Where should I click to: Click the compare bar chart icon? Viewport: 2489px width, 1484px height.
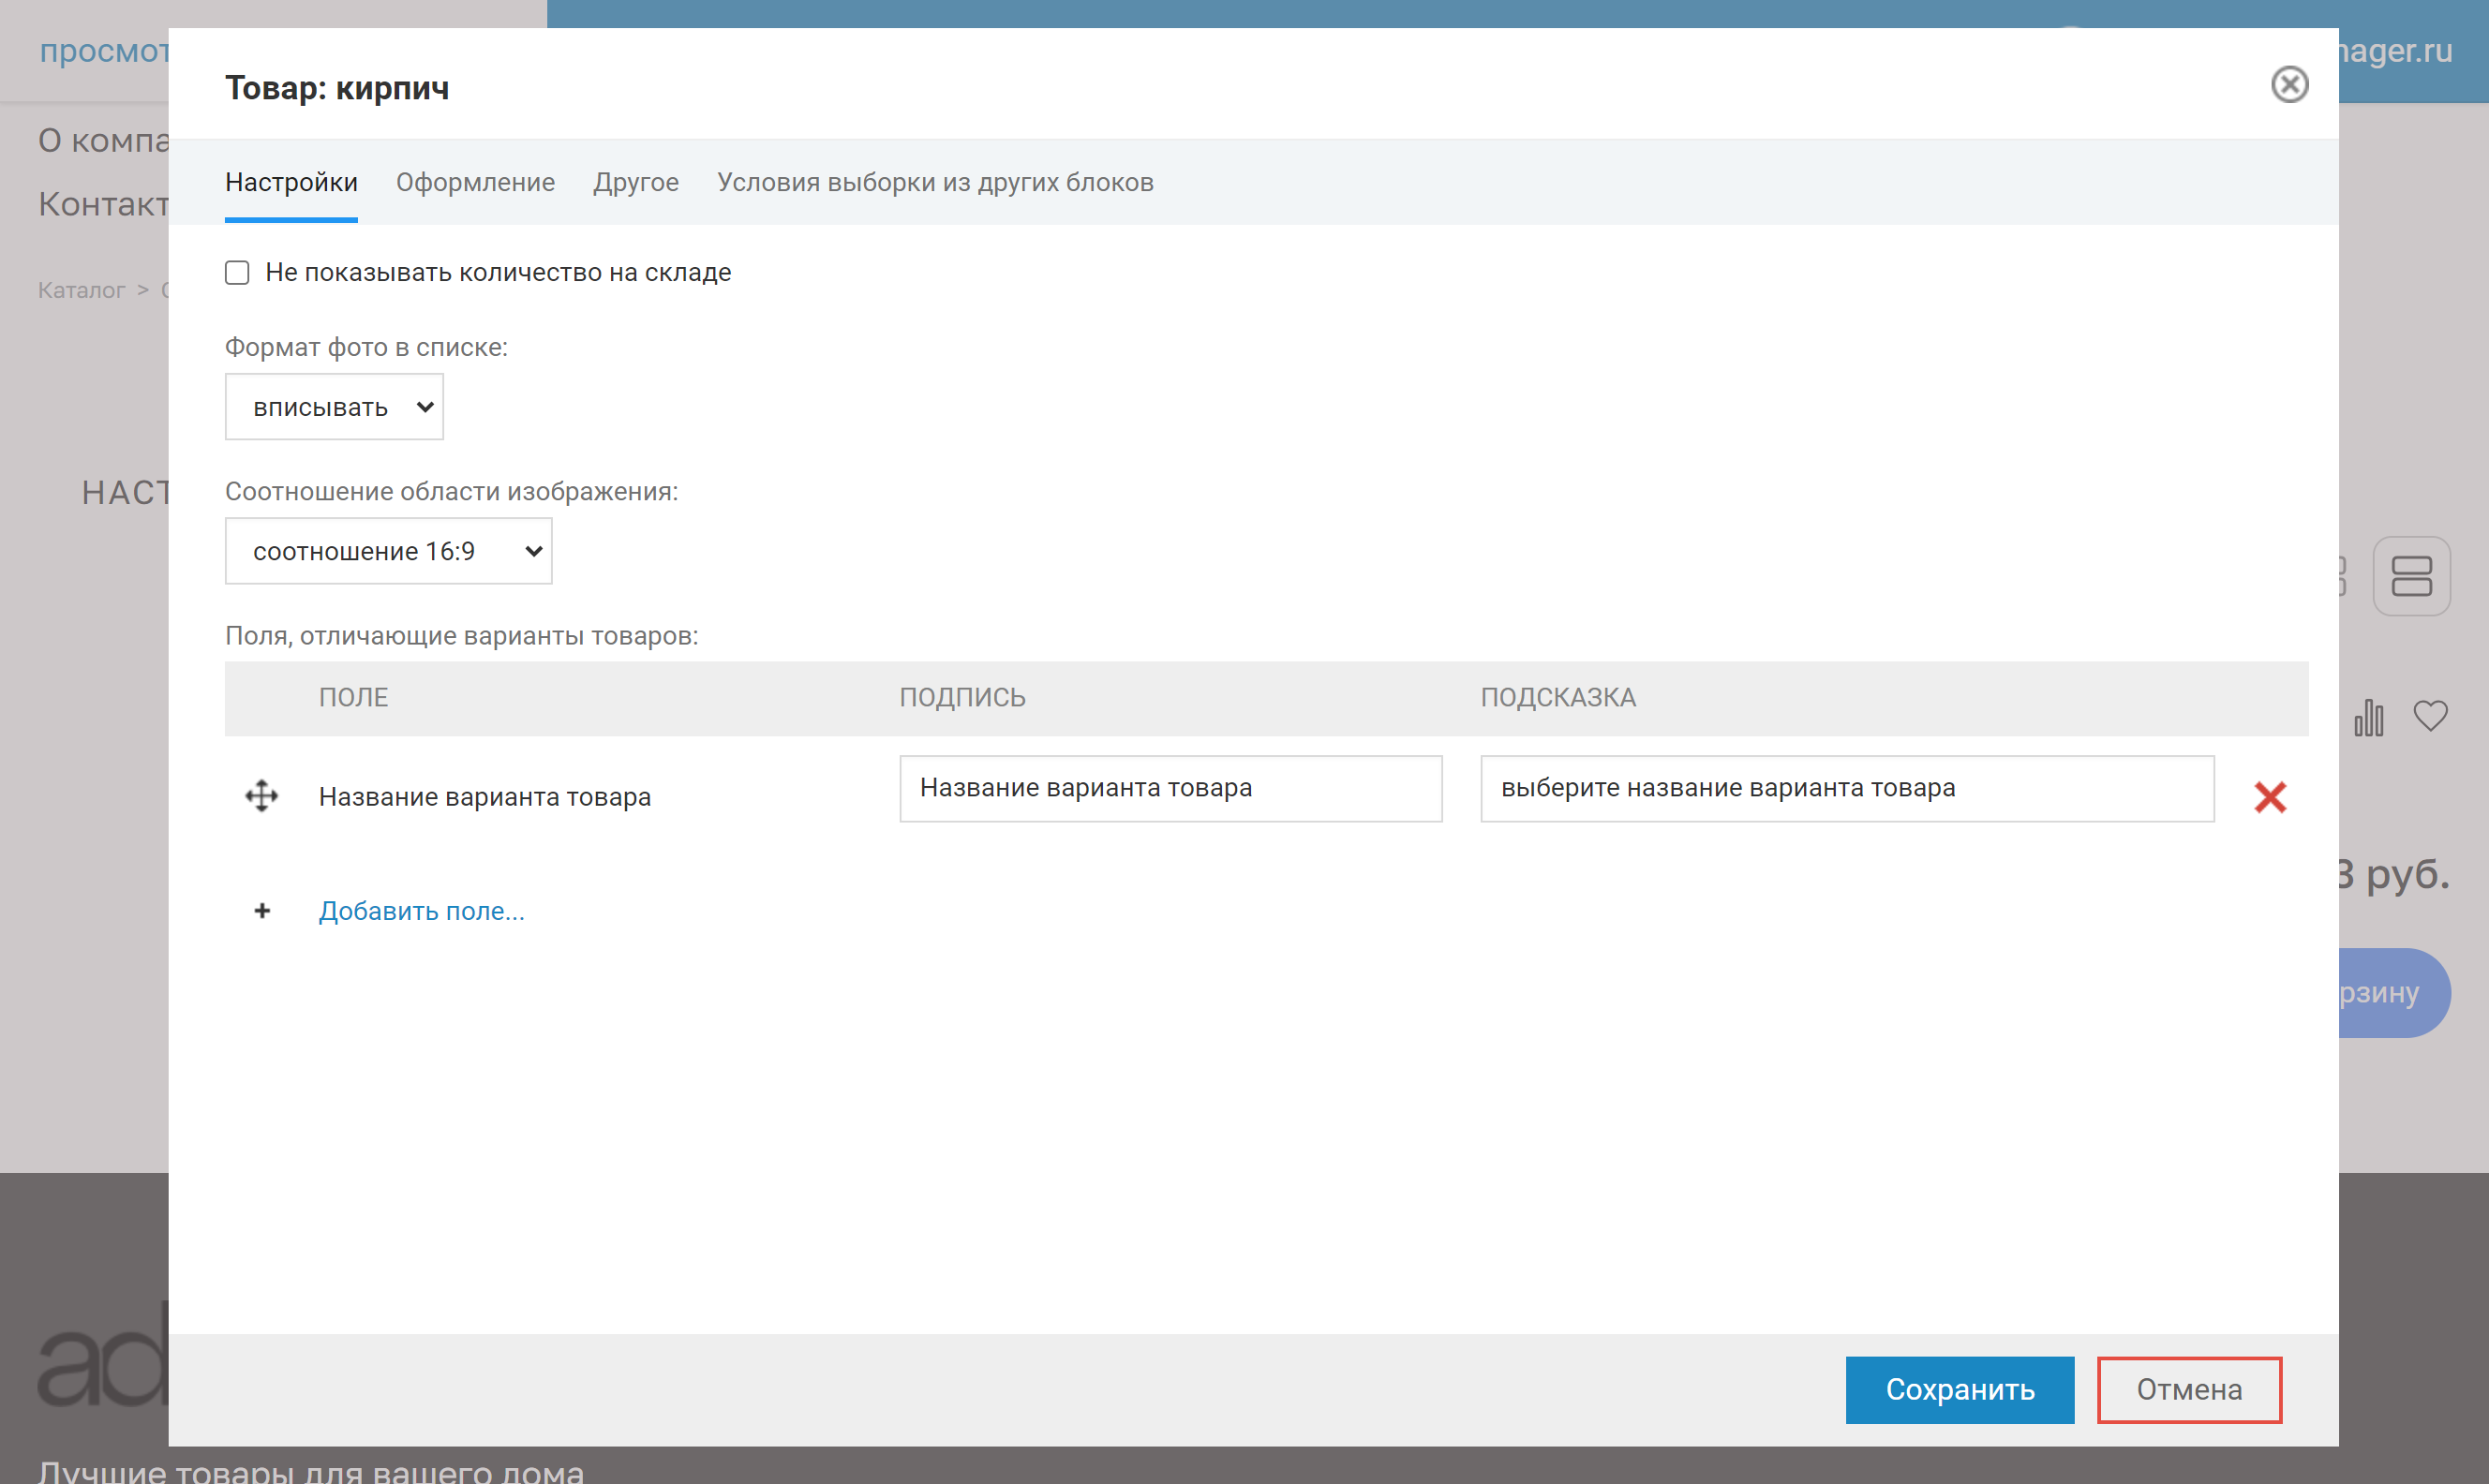(2368, 717)
